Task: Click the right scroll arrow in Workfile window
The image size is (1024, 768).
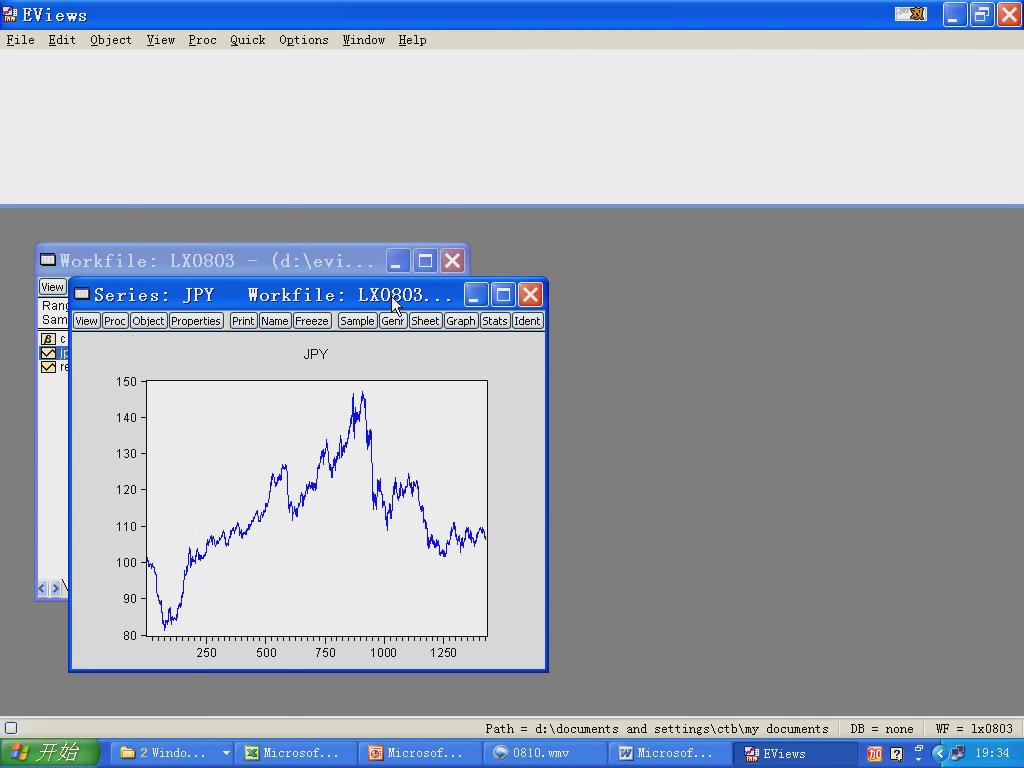Action: click(x=56, y=588)
